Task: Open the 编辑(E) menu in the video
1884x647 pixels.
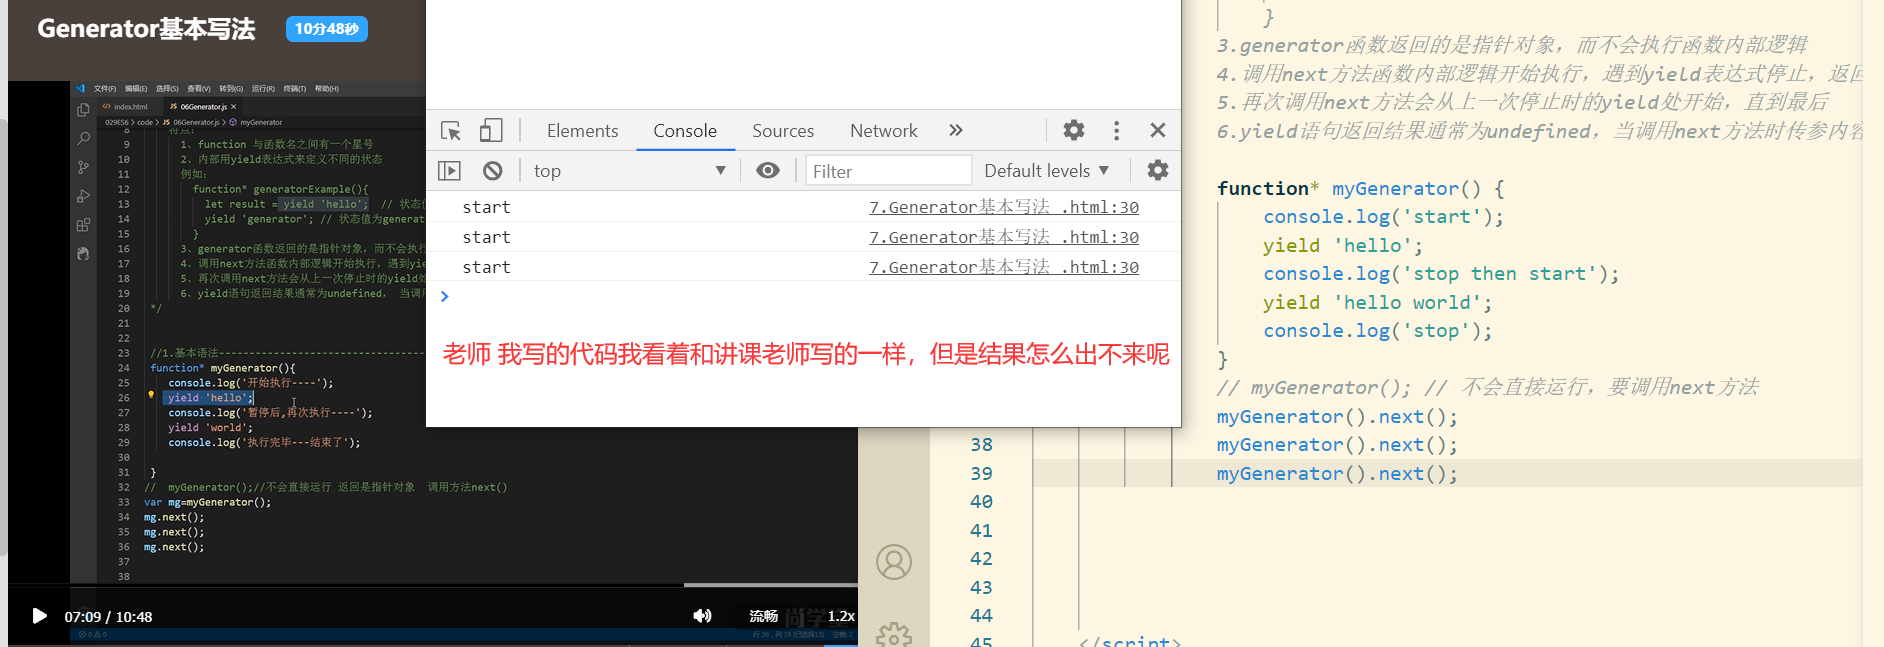Action: click(136, 89)
